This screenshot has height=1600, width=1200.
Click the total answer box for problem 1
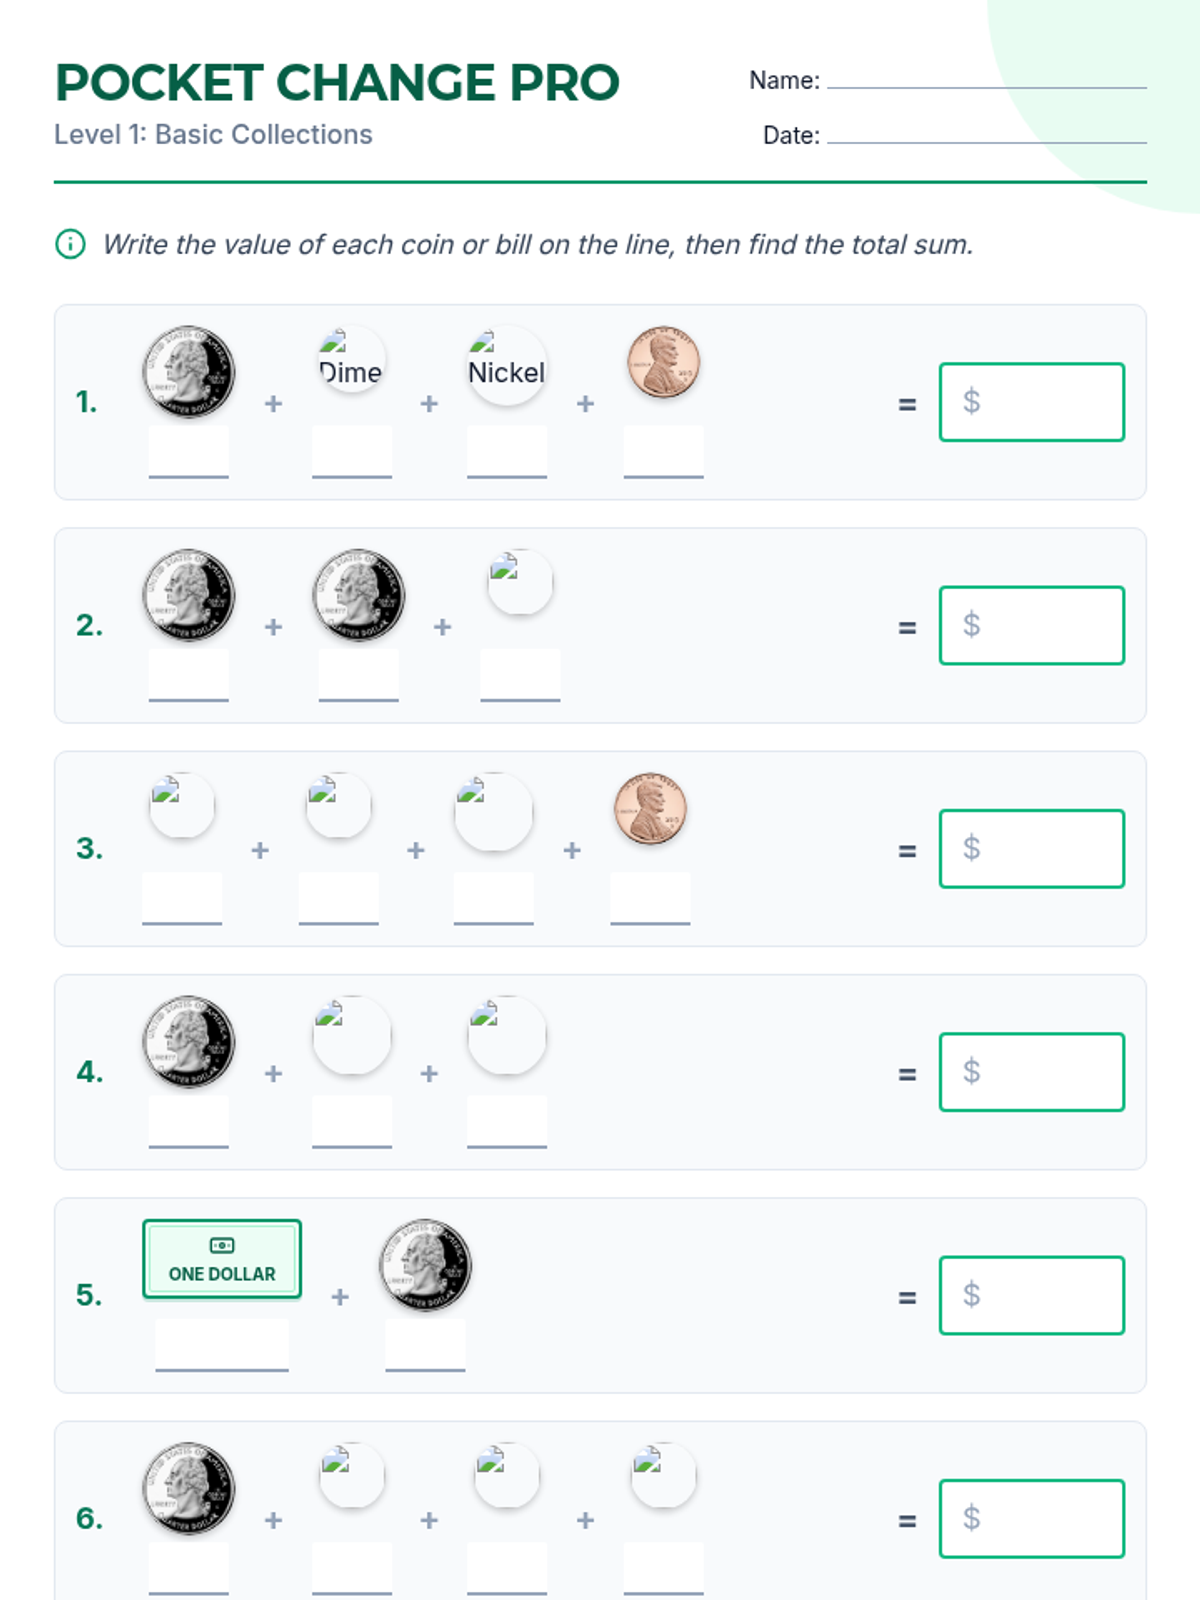(x=1032, y=402)
